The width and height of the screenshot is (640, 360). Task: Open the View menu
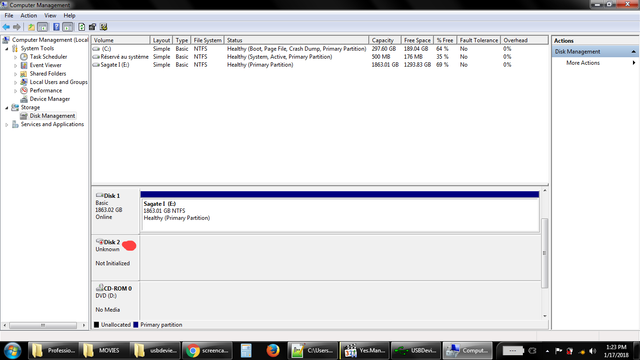point(50,16)
